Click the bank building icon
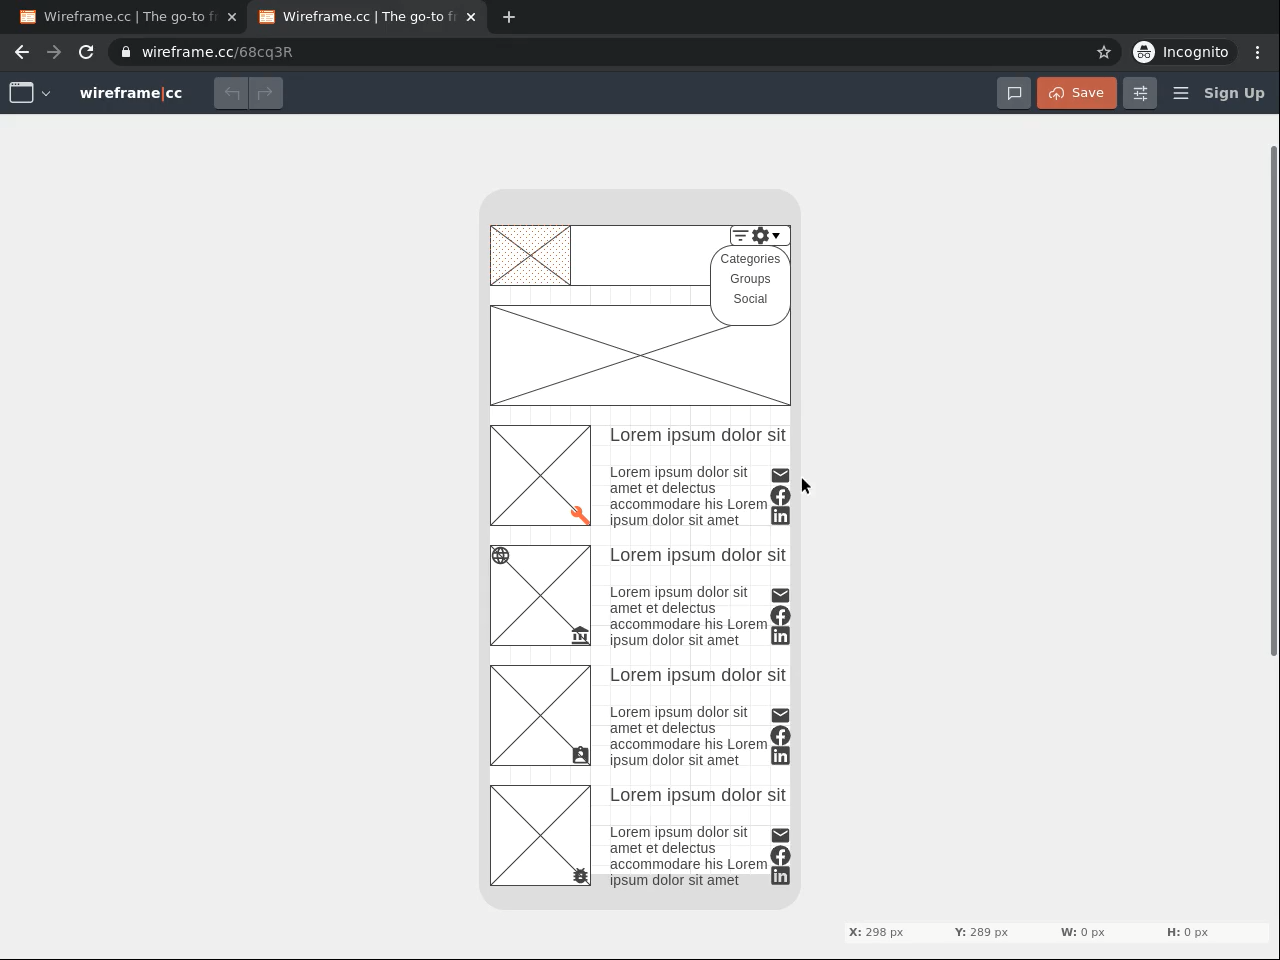This screenshot has width=1280, height=960. tap(580, 635)
